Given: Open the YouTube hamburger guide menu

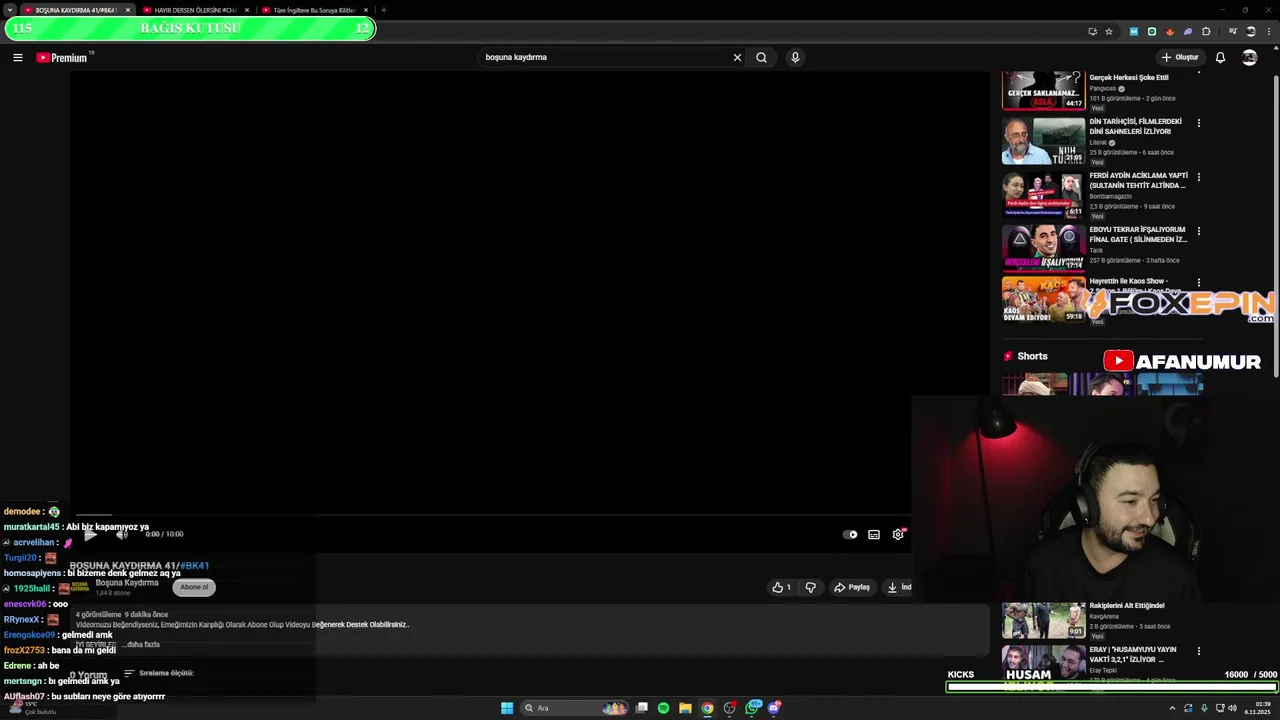Looking at the screenshot, I should [x=17, y=57].
